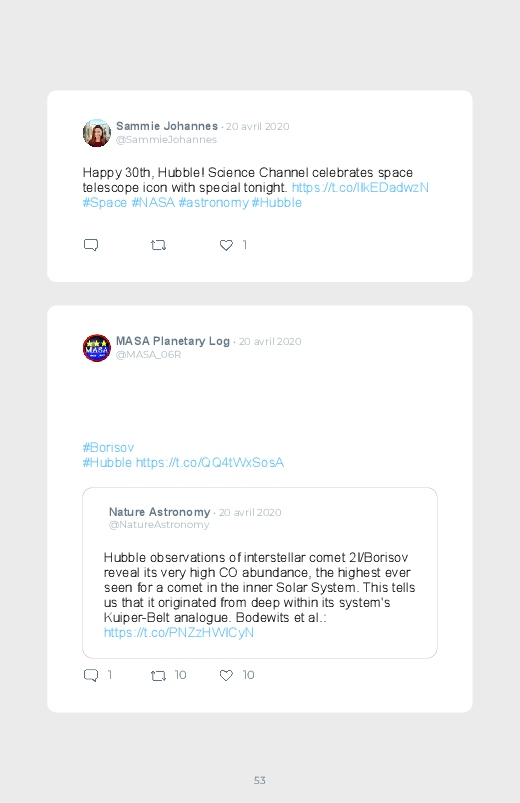Open link t.co/IlkEDadwzN
The height and width of the screenshot is (803, 520).
(x=360, y=187)
